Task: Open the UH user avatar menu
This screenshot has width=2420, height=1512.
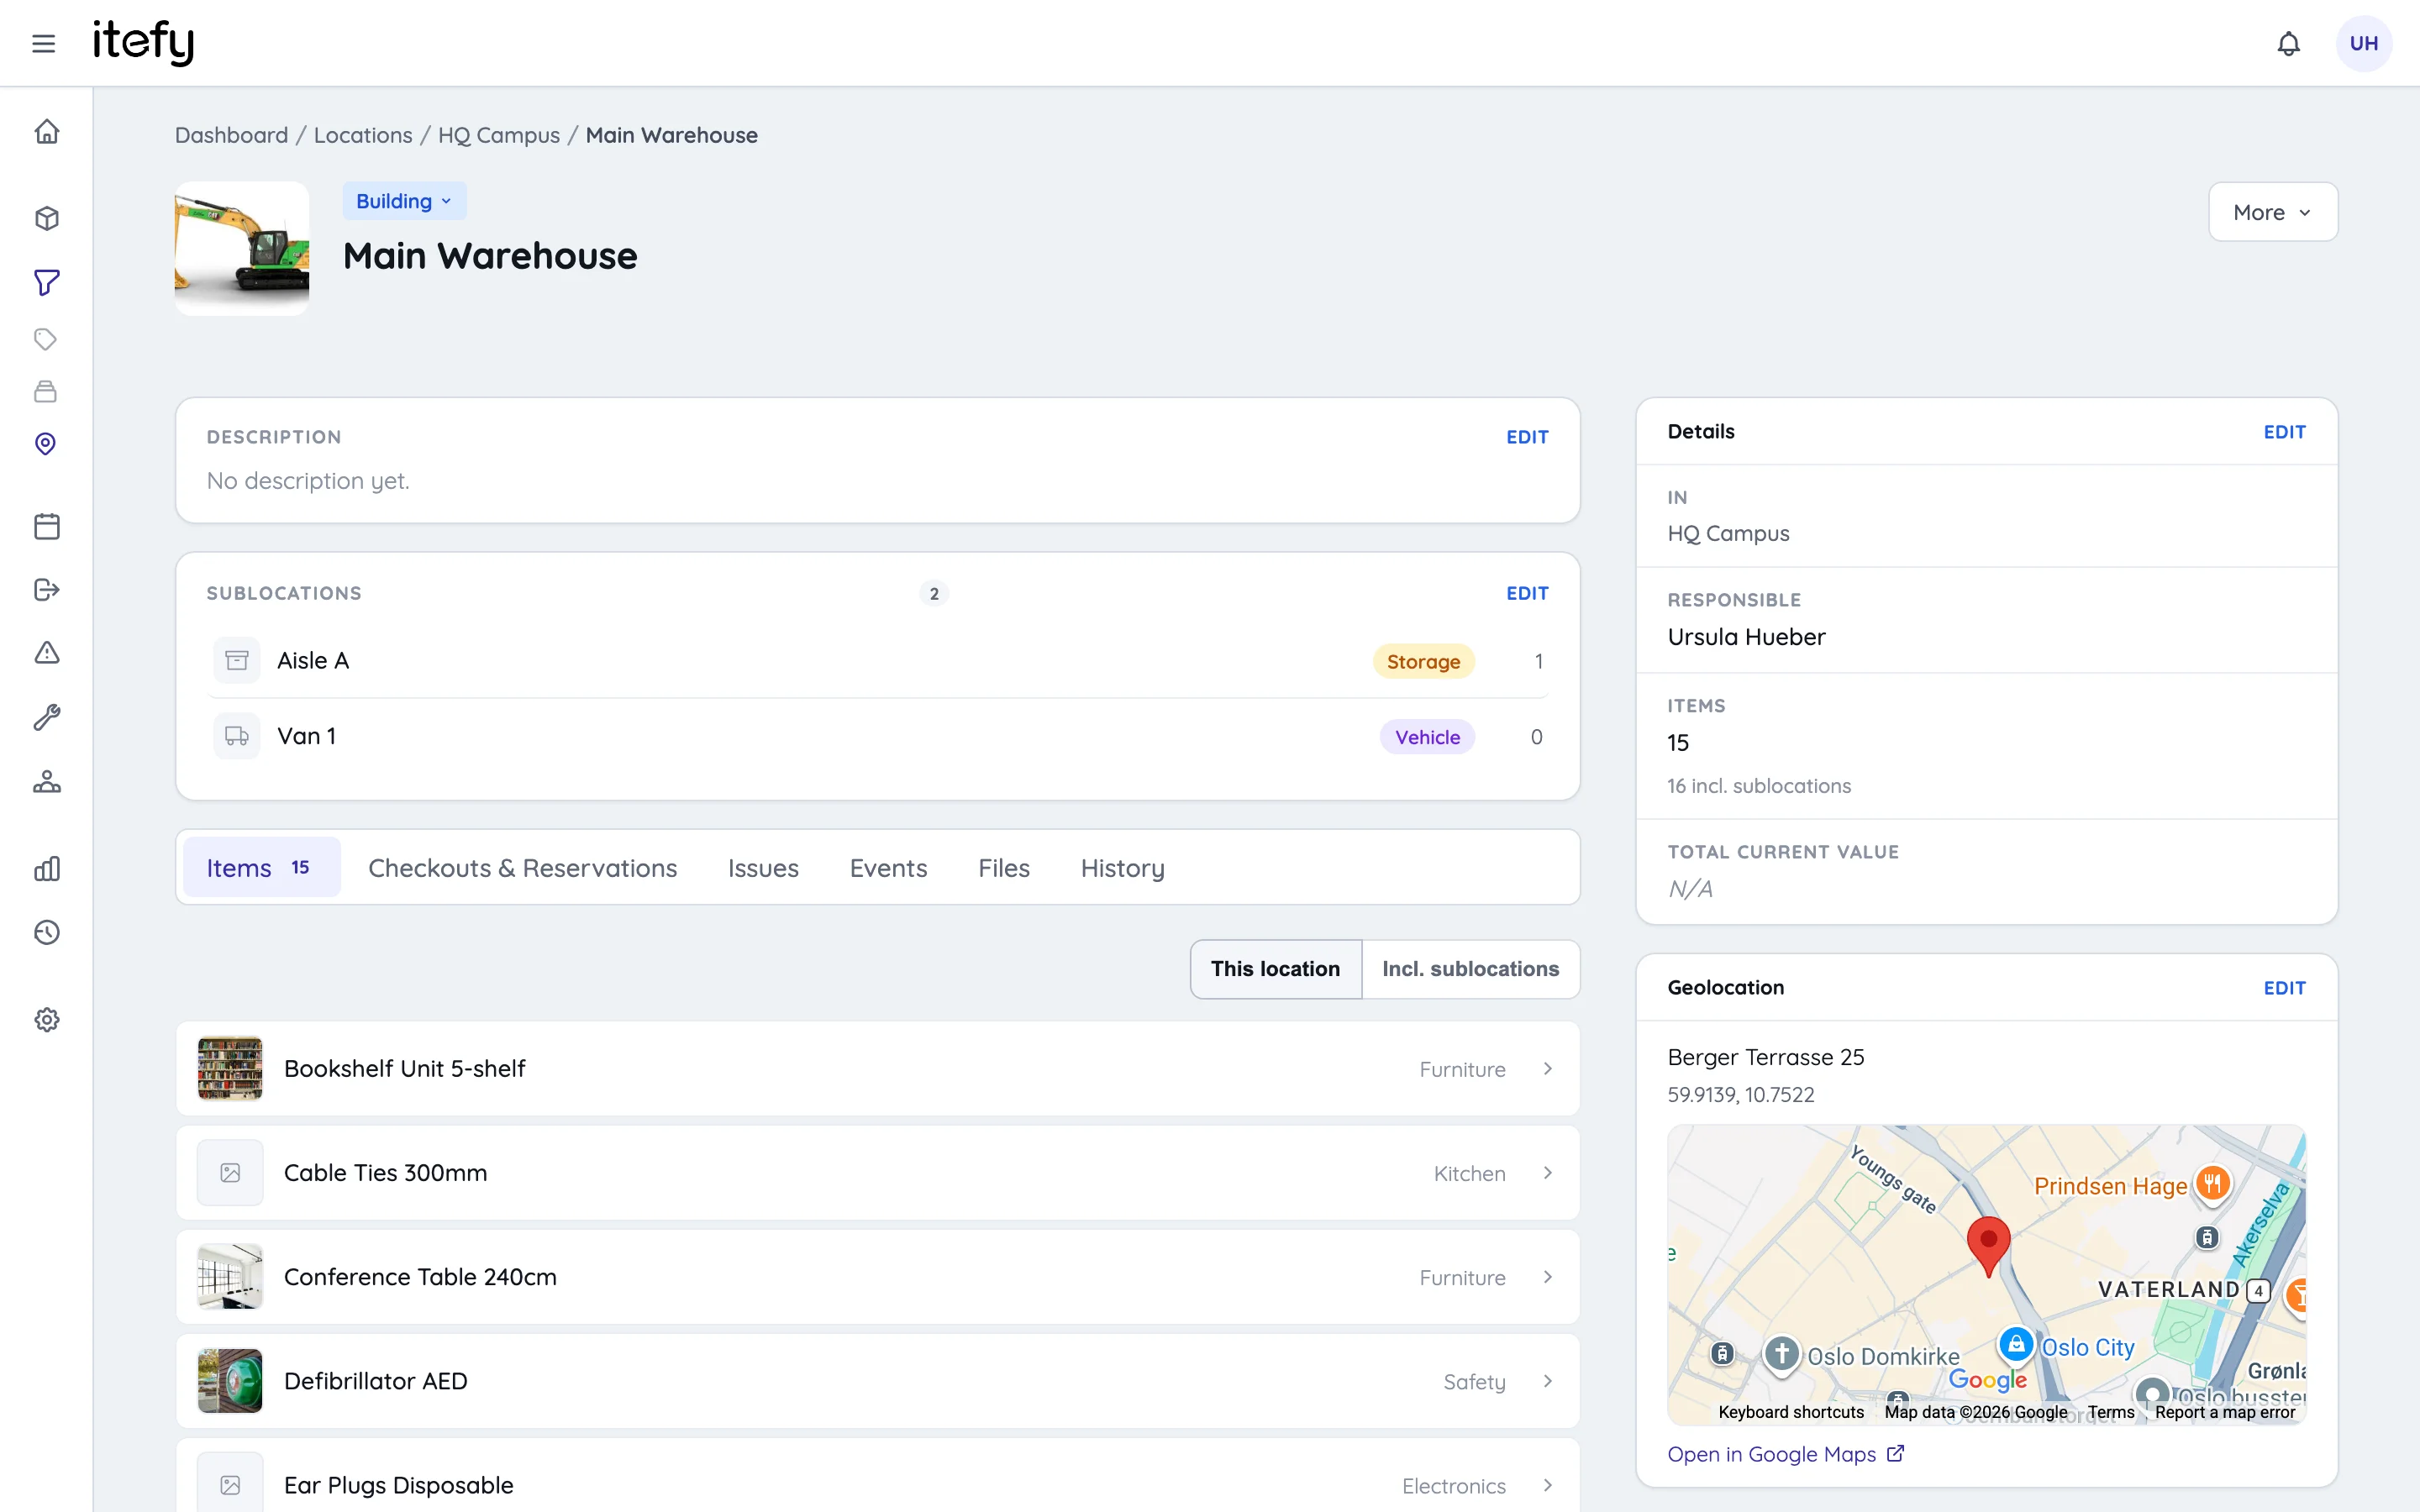Action: point(2363,43)
